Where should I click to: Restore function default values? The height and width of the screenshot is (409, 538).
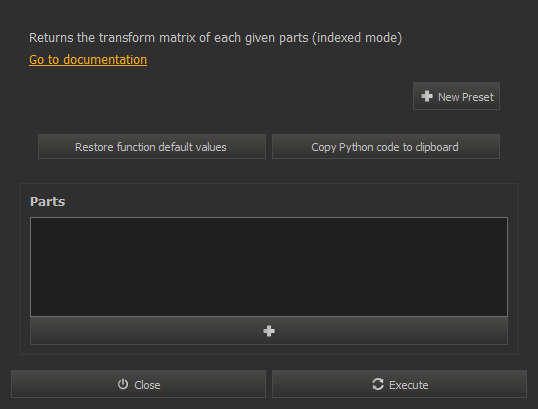coord(152,147)
